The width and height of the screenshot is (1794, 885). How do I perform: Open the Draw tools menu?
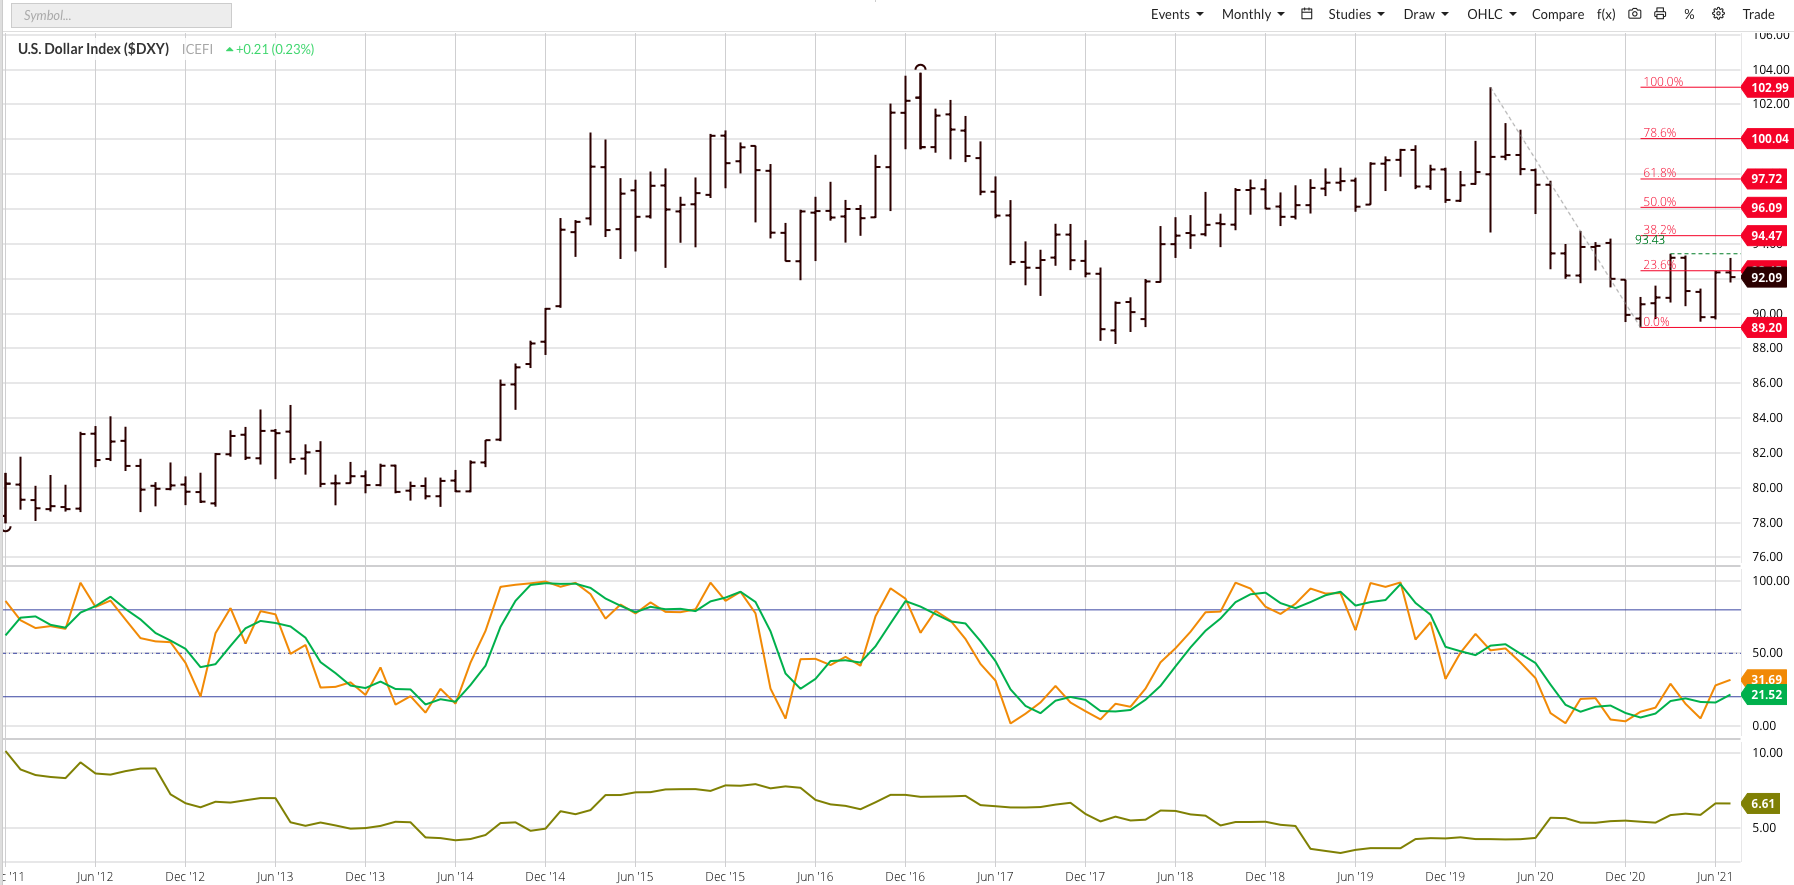1425,14
